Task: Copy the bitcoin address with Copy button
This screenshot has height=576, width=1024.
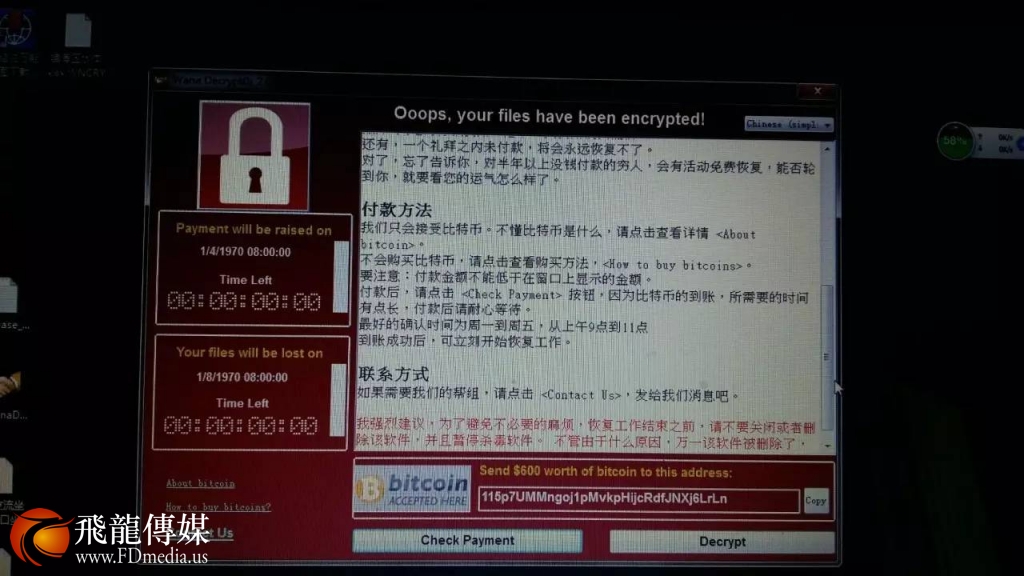Action: point(816,501)
